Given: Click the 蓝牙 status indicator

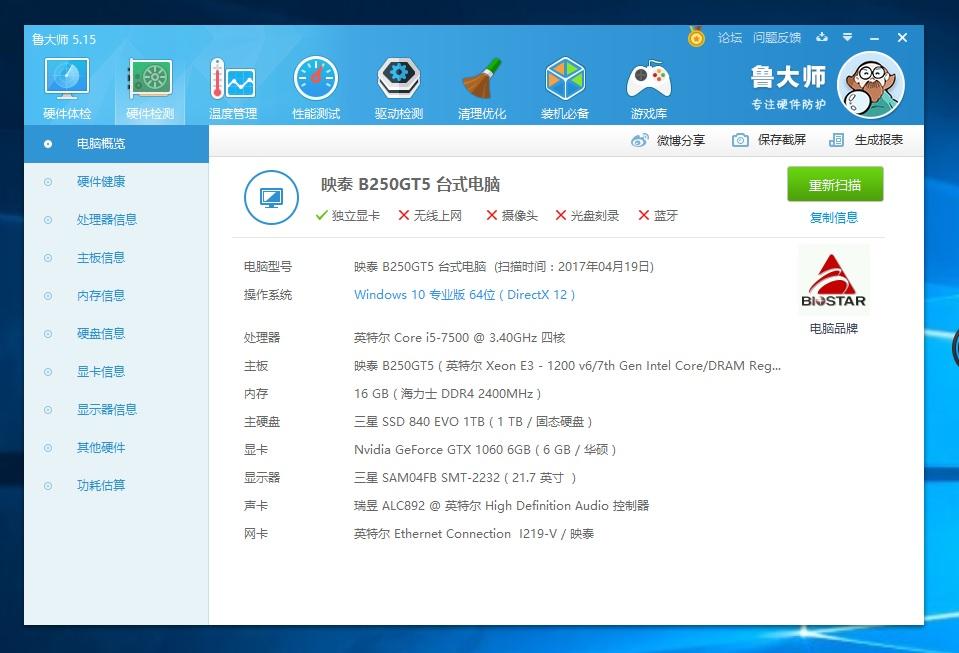Looking at the screenshot, I should click(x=658, y=215).
